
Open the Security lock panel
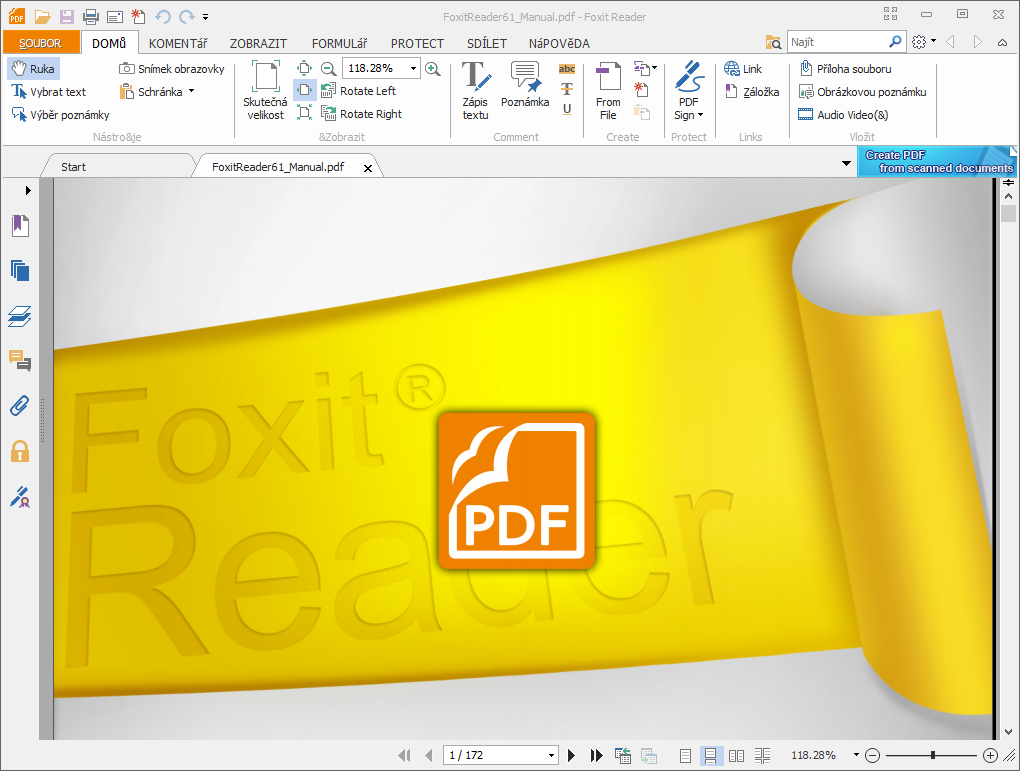(x=20, y=451)
